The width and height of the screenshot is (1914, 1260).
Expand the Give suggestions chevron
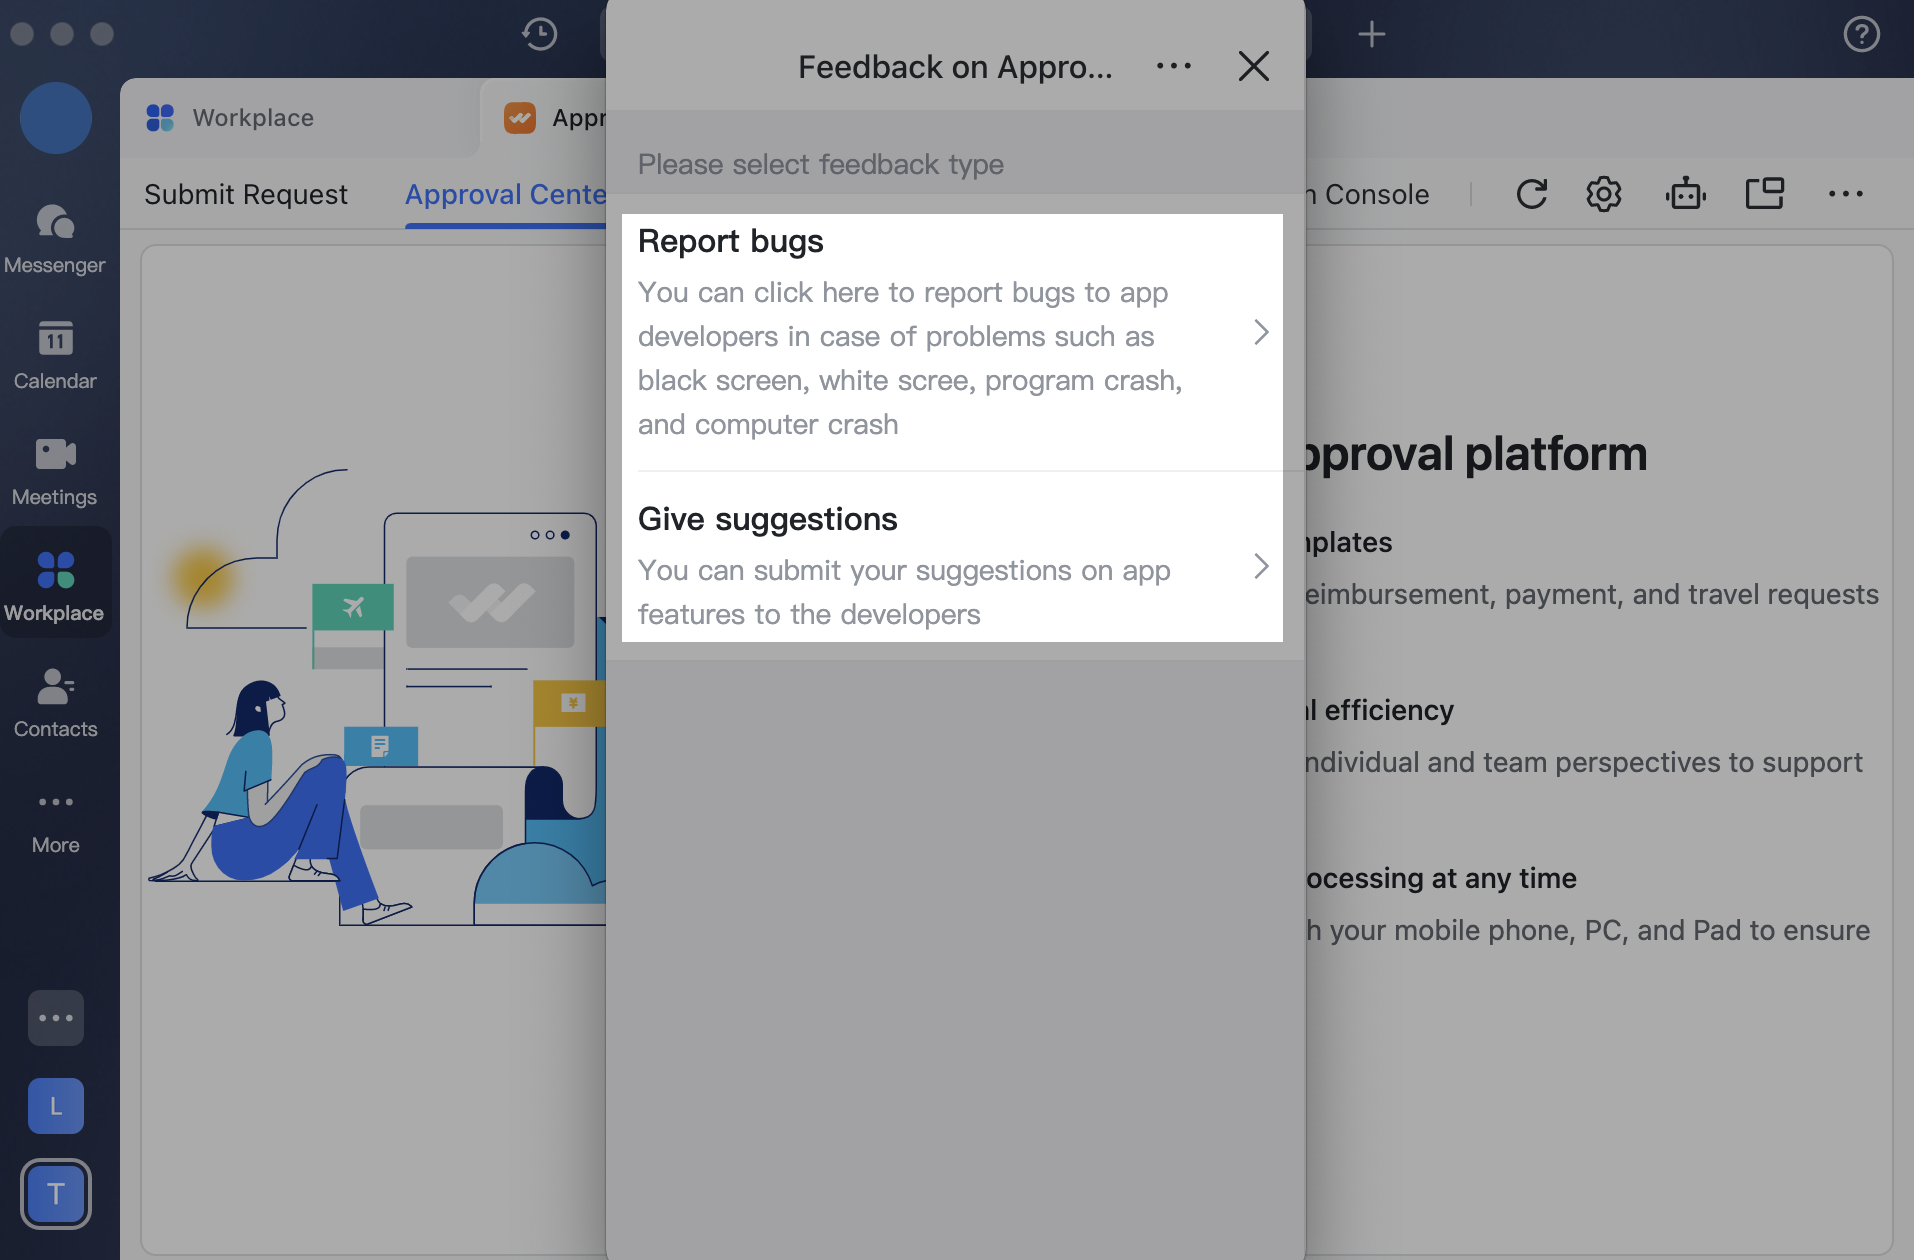point(1259,567)
